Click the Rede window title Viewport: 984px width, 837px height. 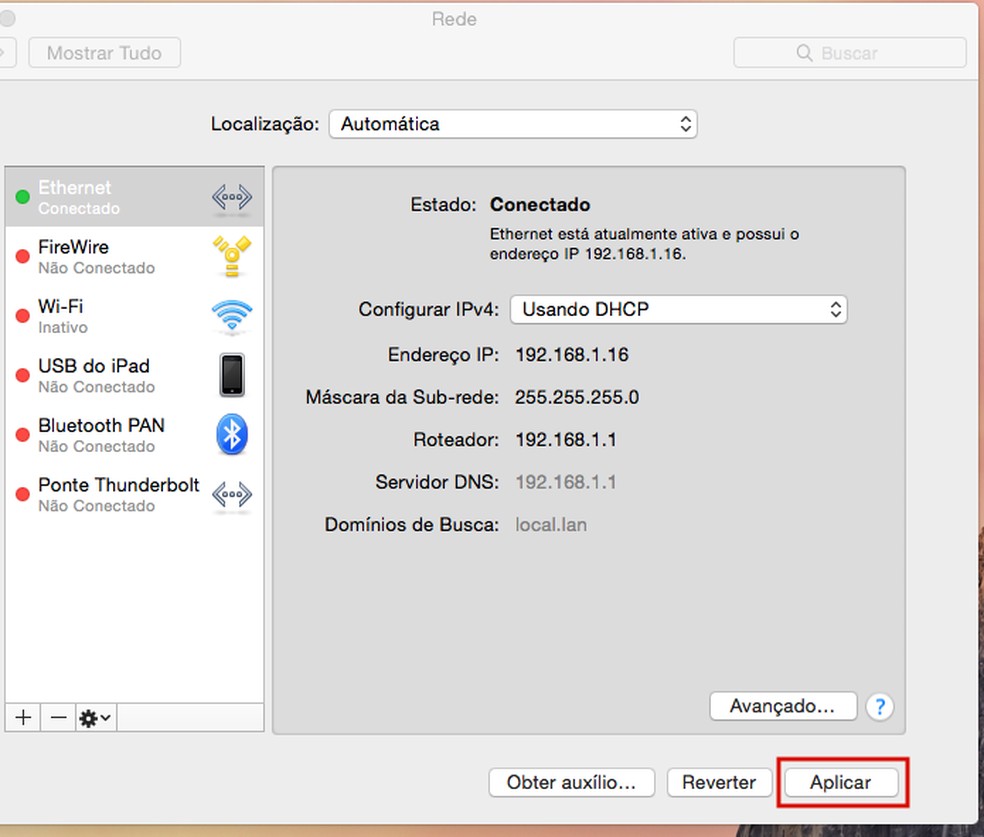[454, 19]
